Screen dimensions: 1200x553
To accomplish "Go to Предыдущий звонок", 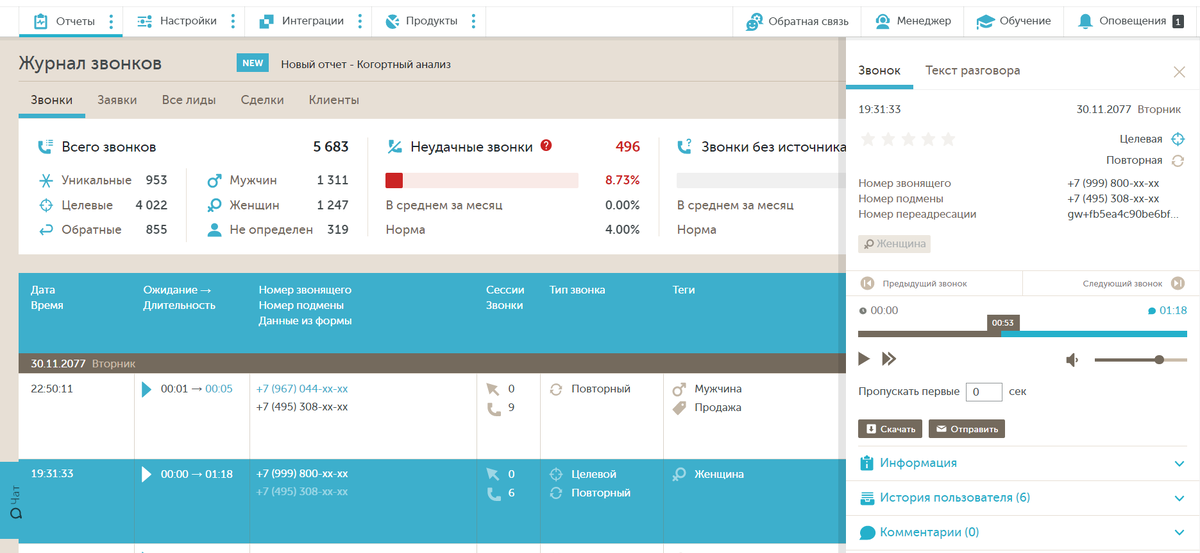I will (x=913, y=284).
